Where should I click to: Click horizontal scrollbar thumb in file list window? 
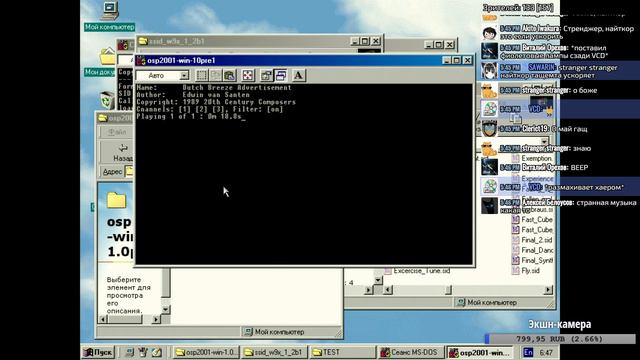point(448,290)
